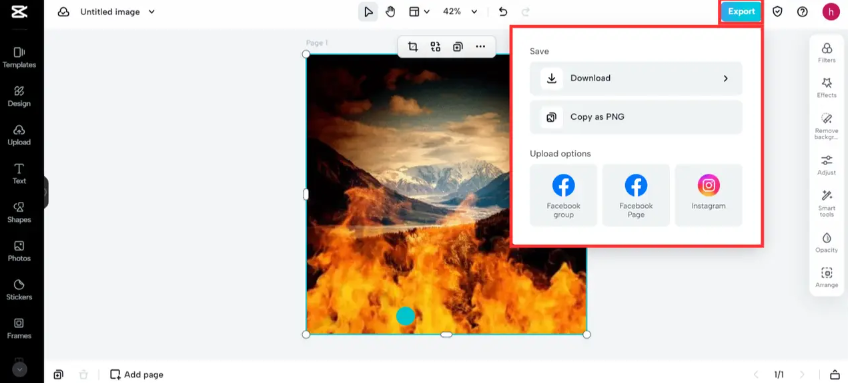This screenshot has height=383, width=848.
Task: Expand the left sidebar scroll-down chevron
Action: tap(19, 369)
